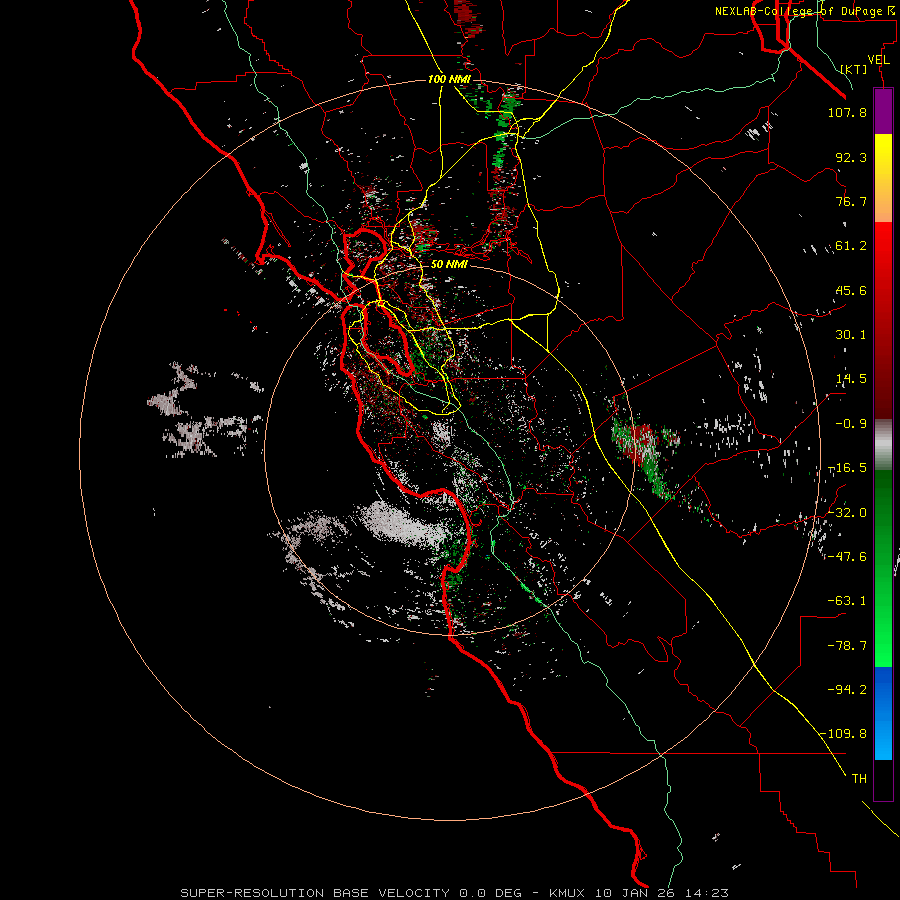
Task: Click the 14.5 velocity scale value
Action: click(x=851, y=379)
